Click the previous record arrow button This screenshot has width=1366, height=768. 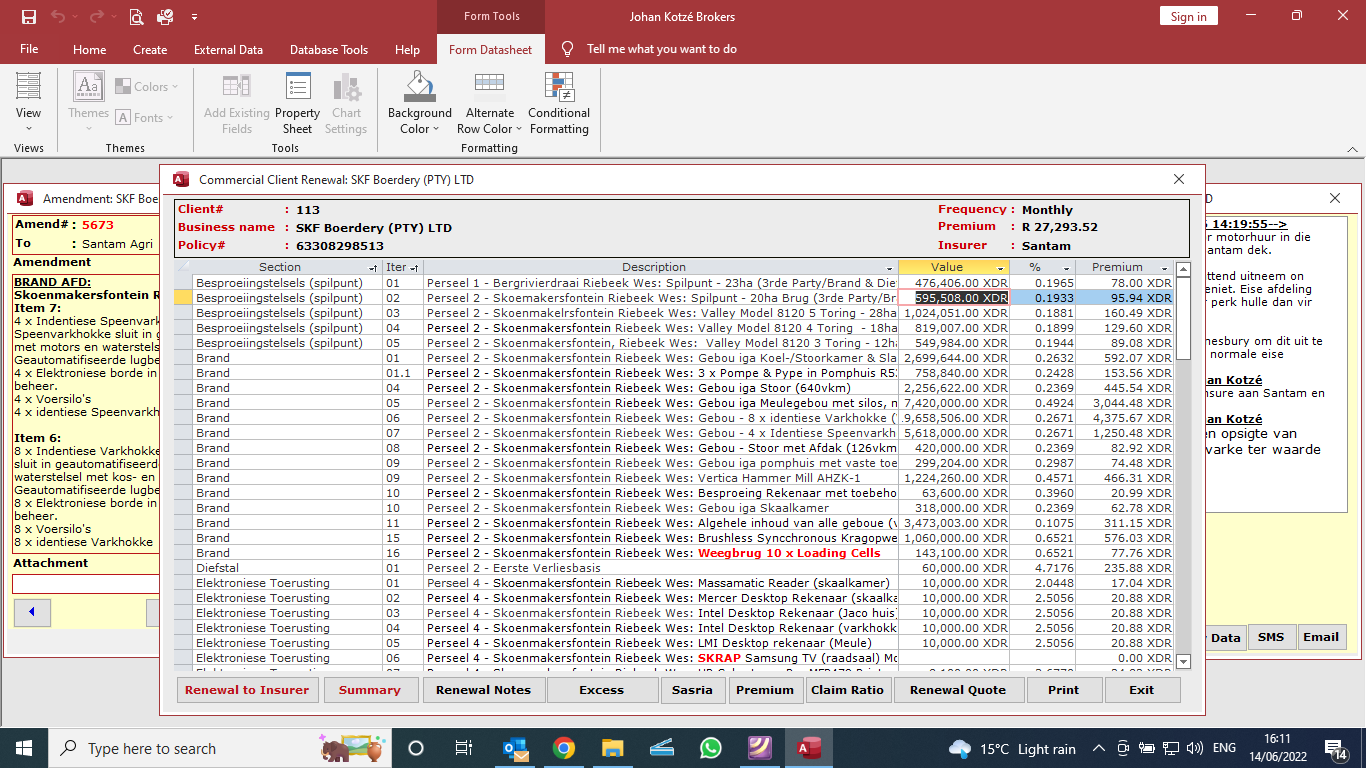[x=32, y=611]
